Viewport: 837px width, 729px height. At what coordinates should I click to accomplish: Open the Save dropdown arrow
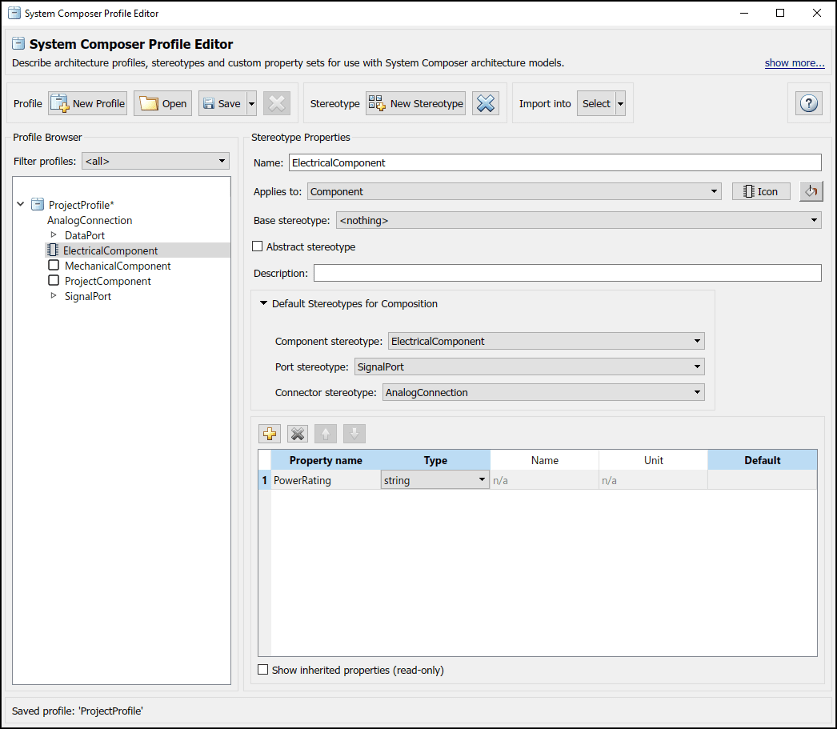tap(251, 104)
